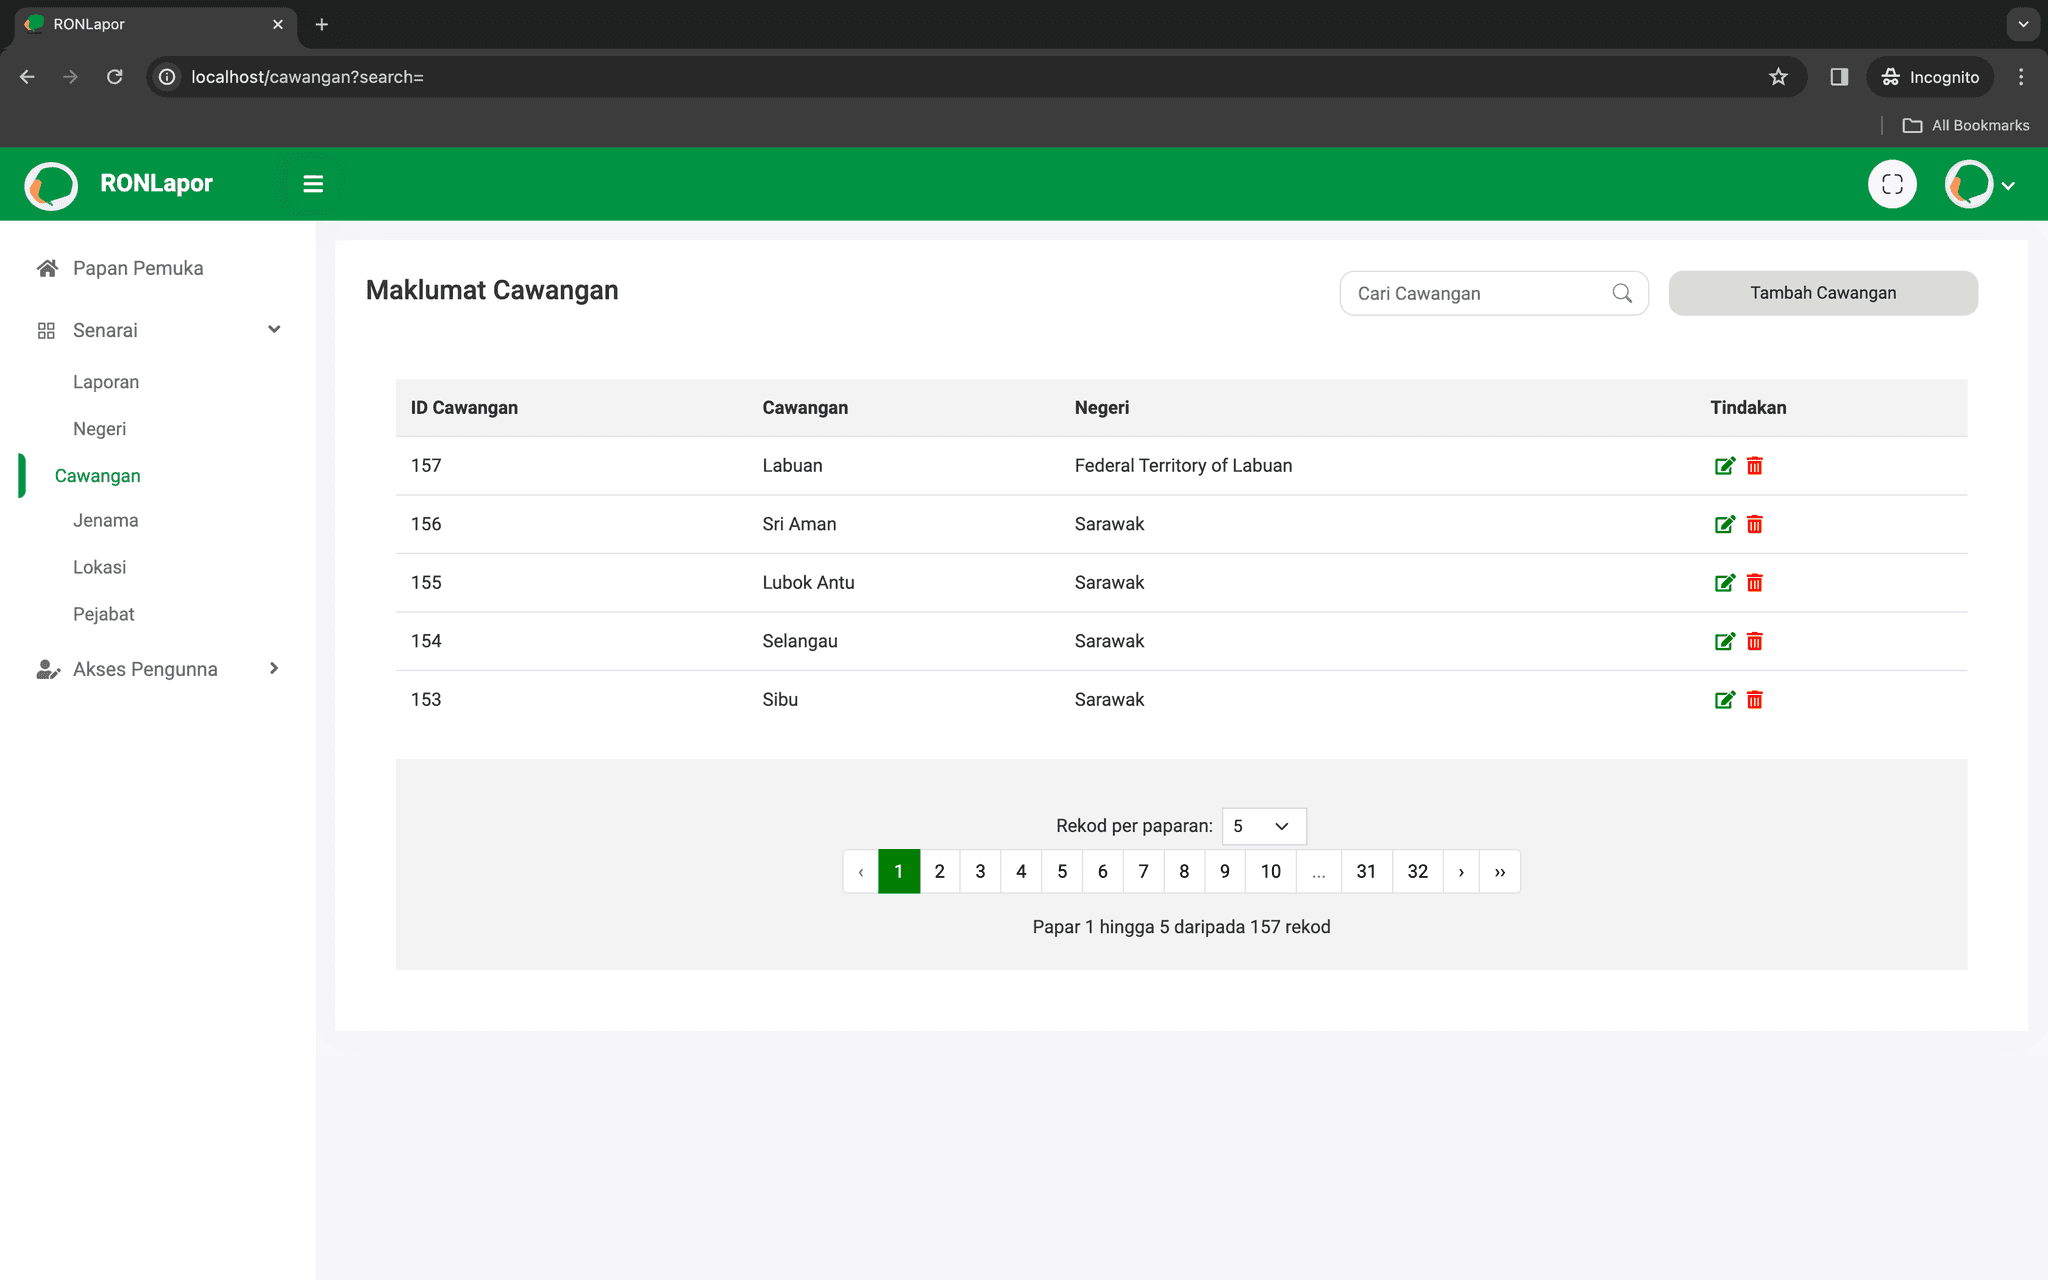Open All Bookmarks folder
Viewport: 2048px width, 1280px height.
coord(1966,125)
